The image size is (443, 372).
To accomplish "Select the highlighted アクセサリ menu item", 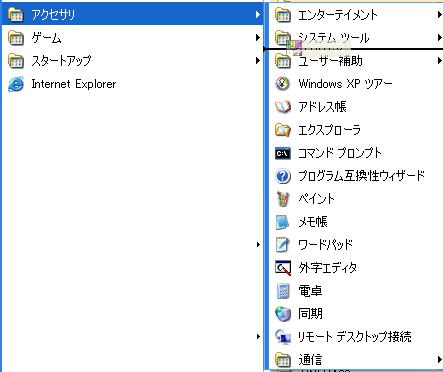I will coord(132,14).
